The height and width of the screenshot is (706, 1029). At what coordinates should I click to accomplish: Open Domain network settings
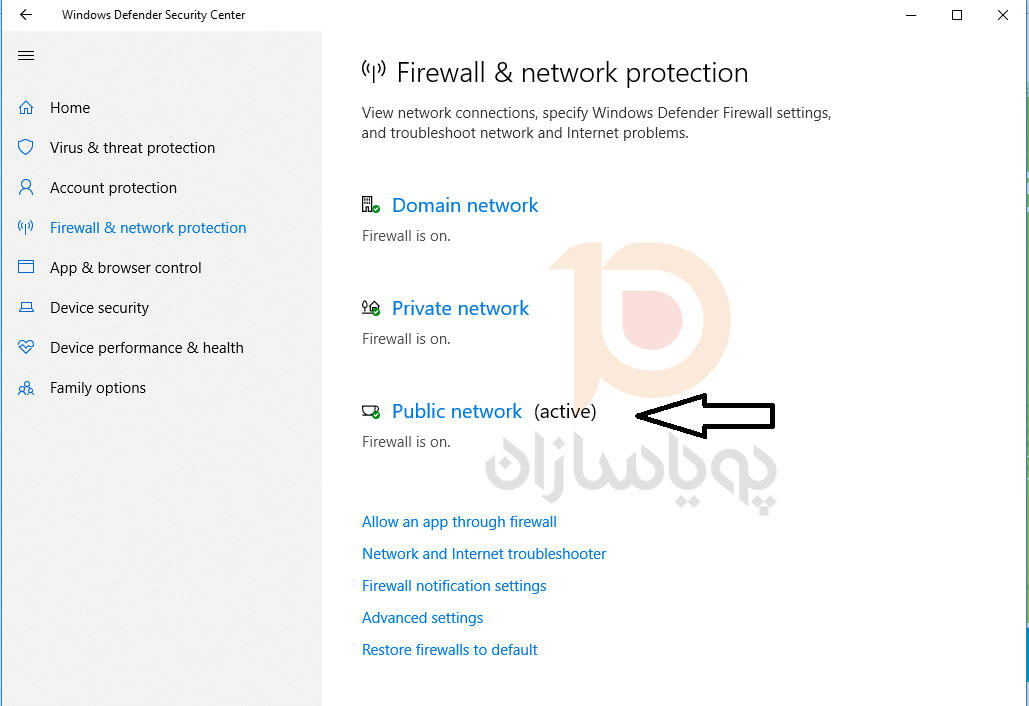[465, 205]
